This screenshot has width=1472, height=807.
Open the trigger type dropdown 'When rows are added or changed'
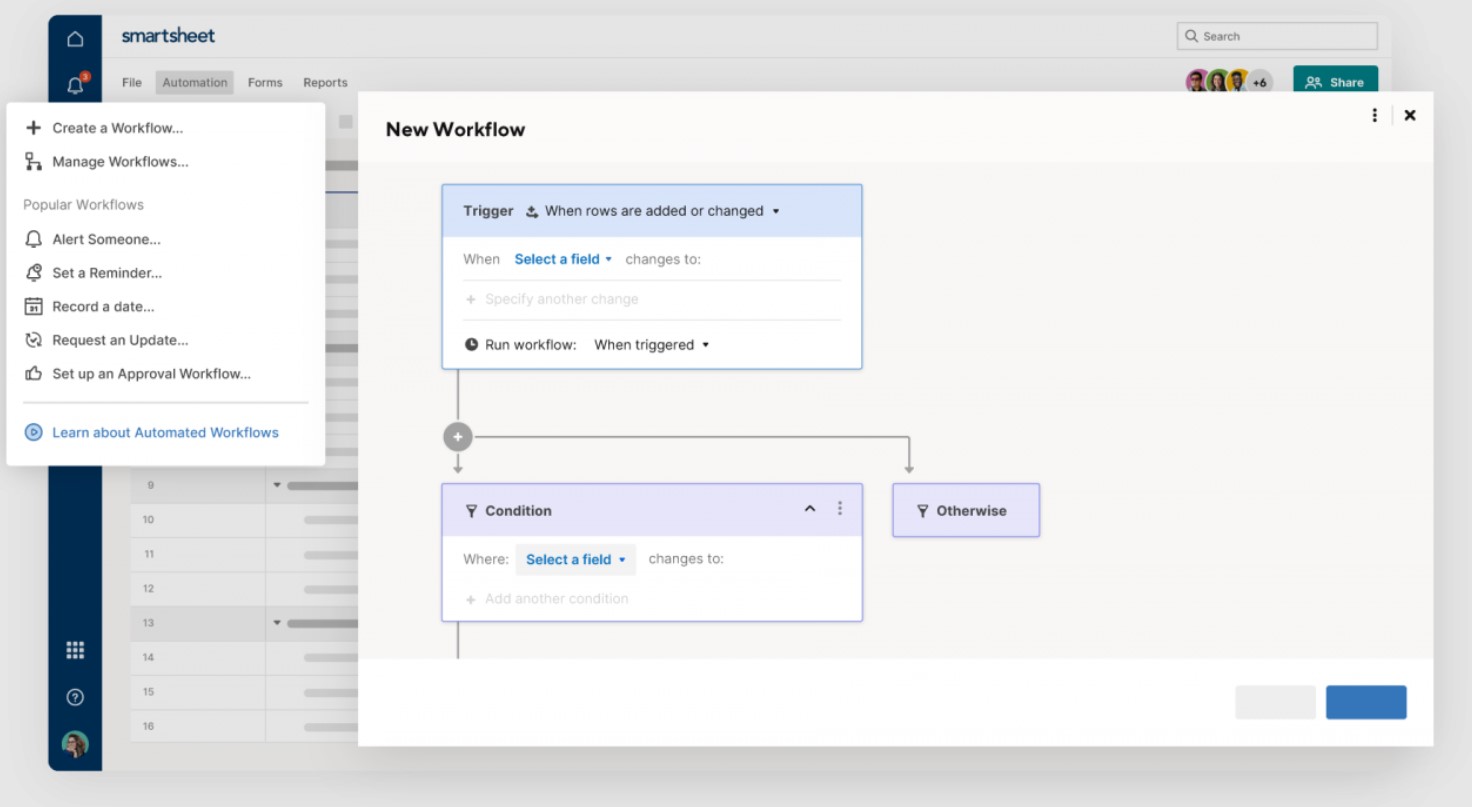pyautogui.click(x=661, y=211)
